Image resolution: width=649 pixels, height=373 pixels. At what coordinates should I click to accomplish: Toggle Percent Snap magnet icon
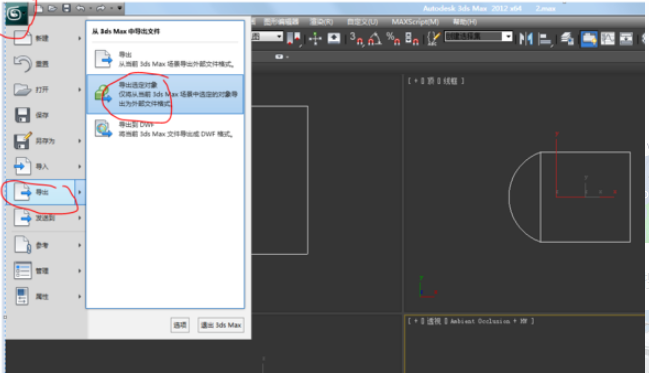click(393, 39)
